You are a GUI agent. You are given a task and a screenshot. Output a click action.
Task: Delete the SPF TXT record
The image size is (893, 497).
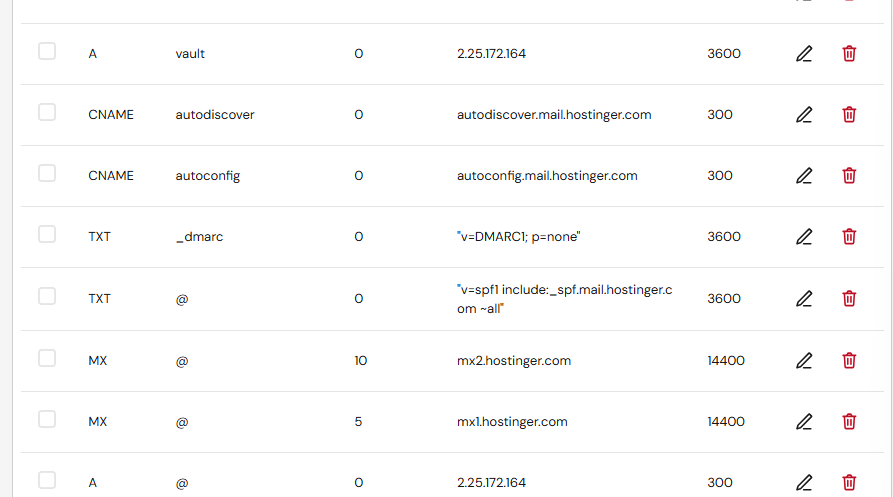(x=849, y=298)
